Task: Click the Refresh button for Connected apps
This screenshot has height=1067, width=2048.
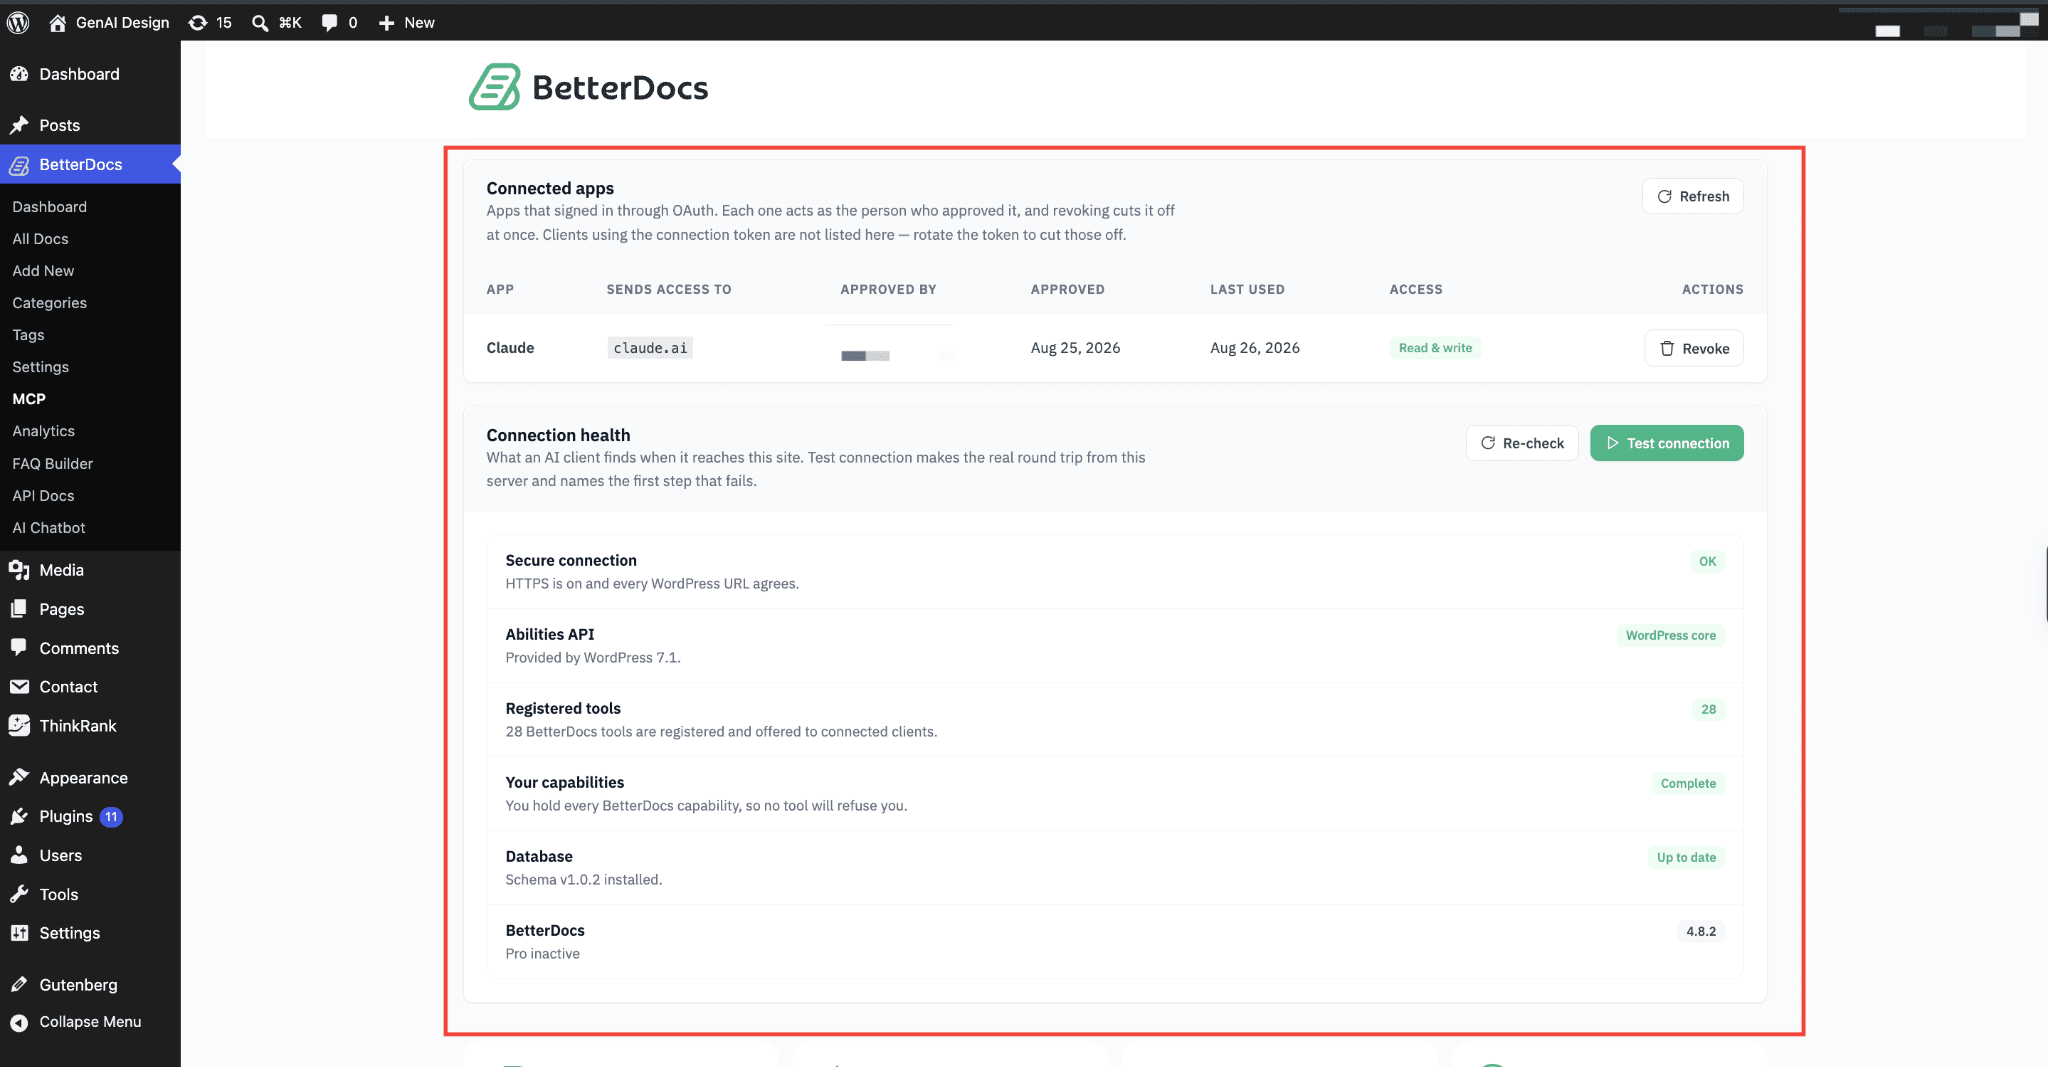Action: tap(1692, 196)
